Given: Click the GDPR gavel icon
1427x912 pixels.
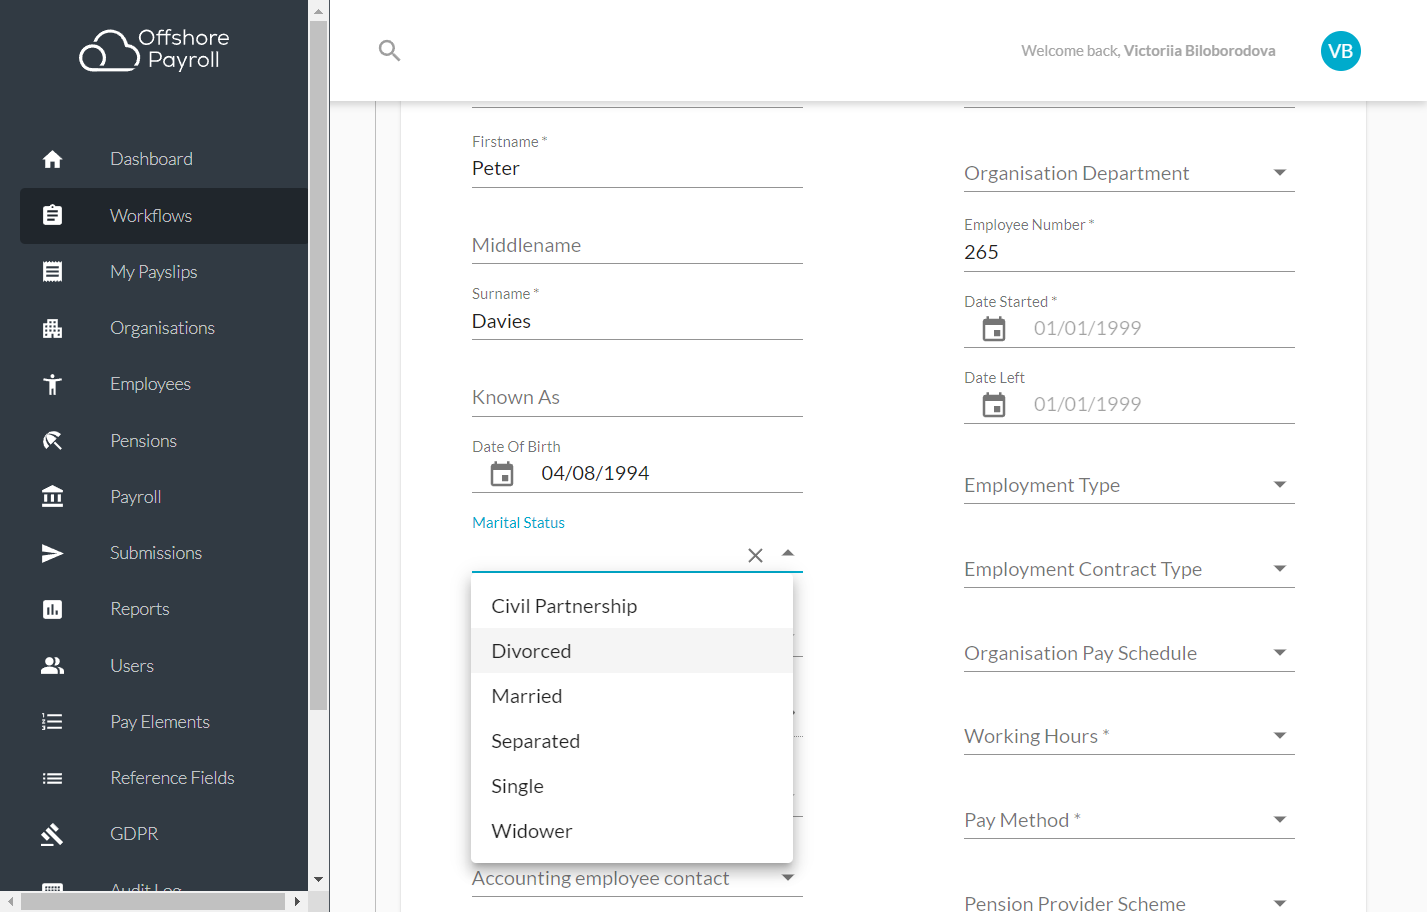Looking at the screenshot, I should (x=53, y=834).
